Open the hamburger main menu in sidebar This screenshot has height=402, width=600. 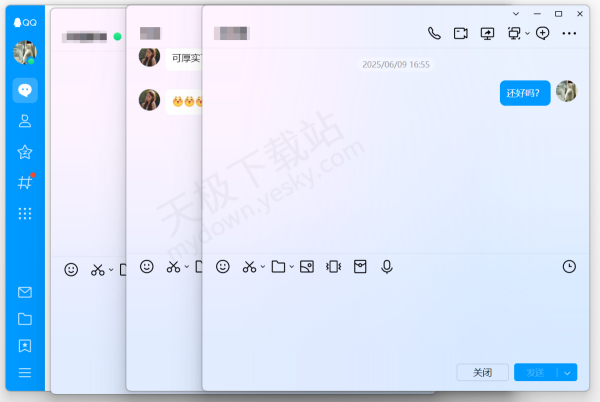25,373
